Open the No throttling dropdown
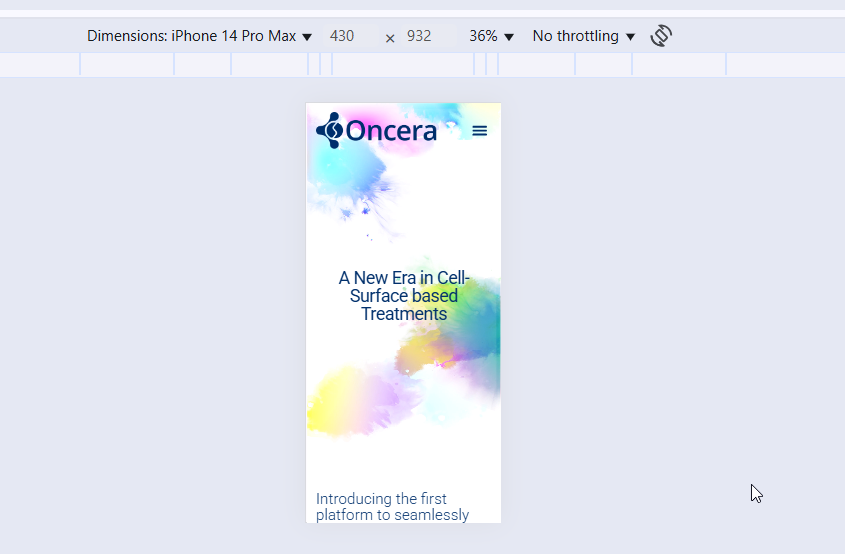 pos(583,36)
